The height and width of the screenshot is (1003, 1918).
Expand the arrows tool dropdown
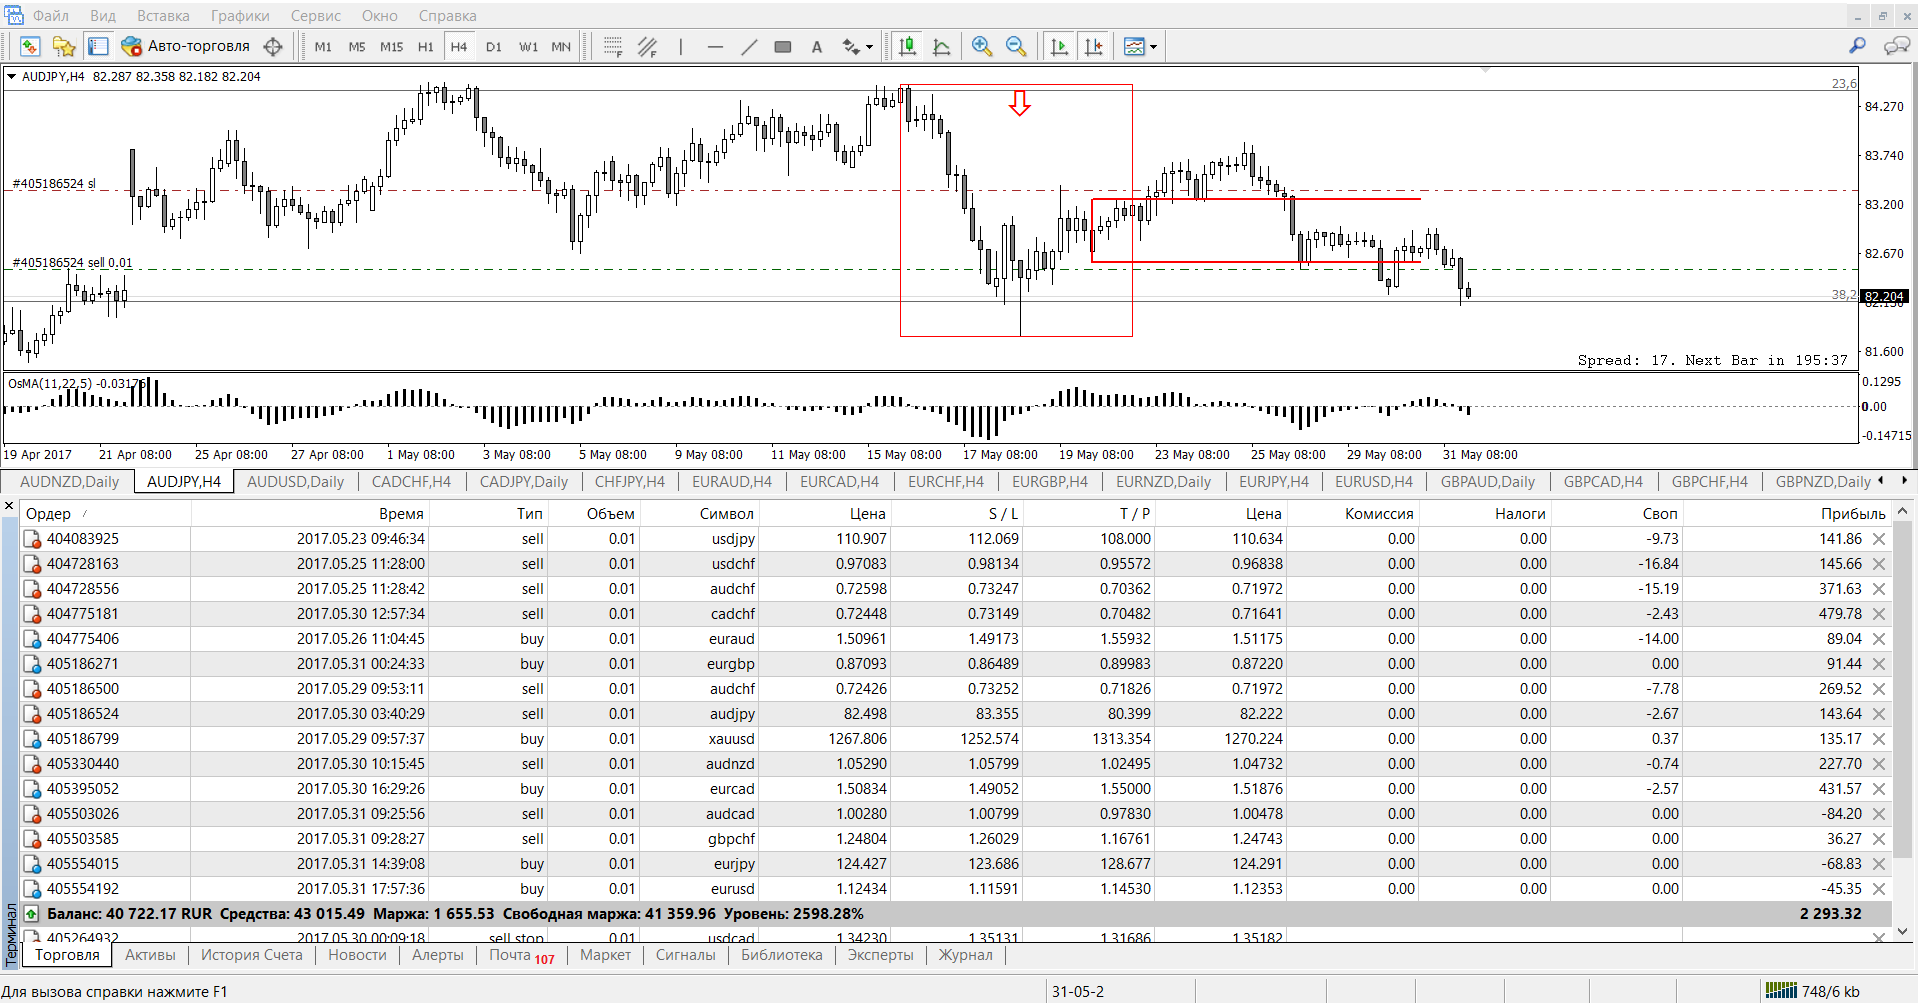tap(869, 47)
